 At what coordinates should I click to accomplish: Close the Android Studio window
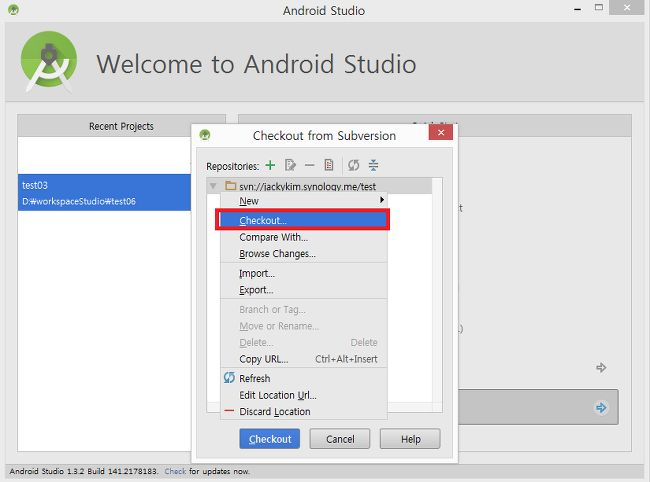click(x=627, y=7)
